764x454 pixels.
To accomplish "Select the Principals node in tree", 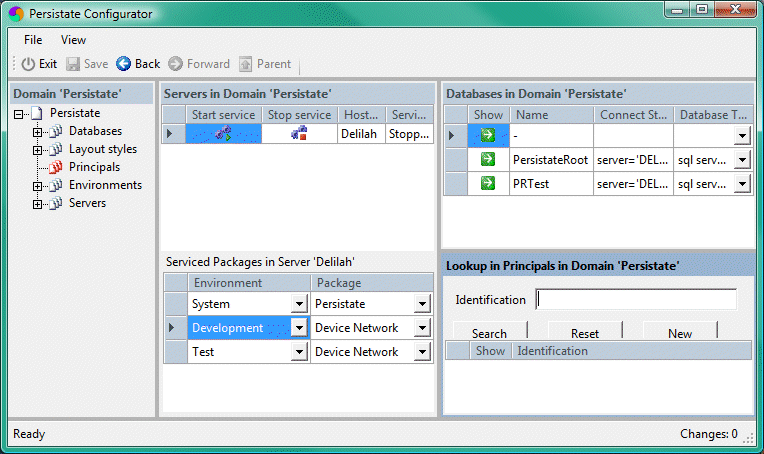I will (93, 167).
